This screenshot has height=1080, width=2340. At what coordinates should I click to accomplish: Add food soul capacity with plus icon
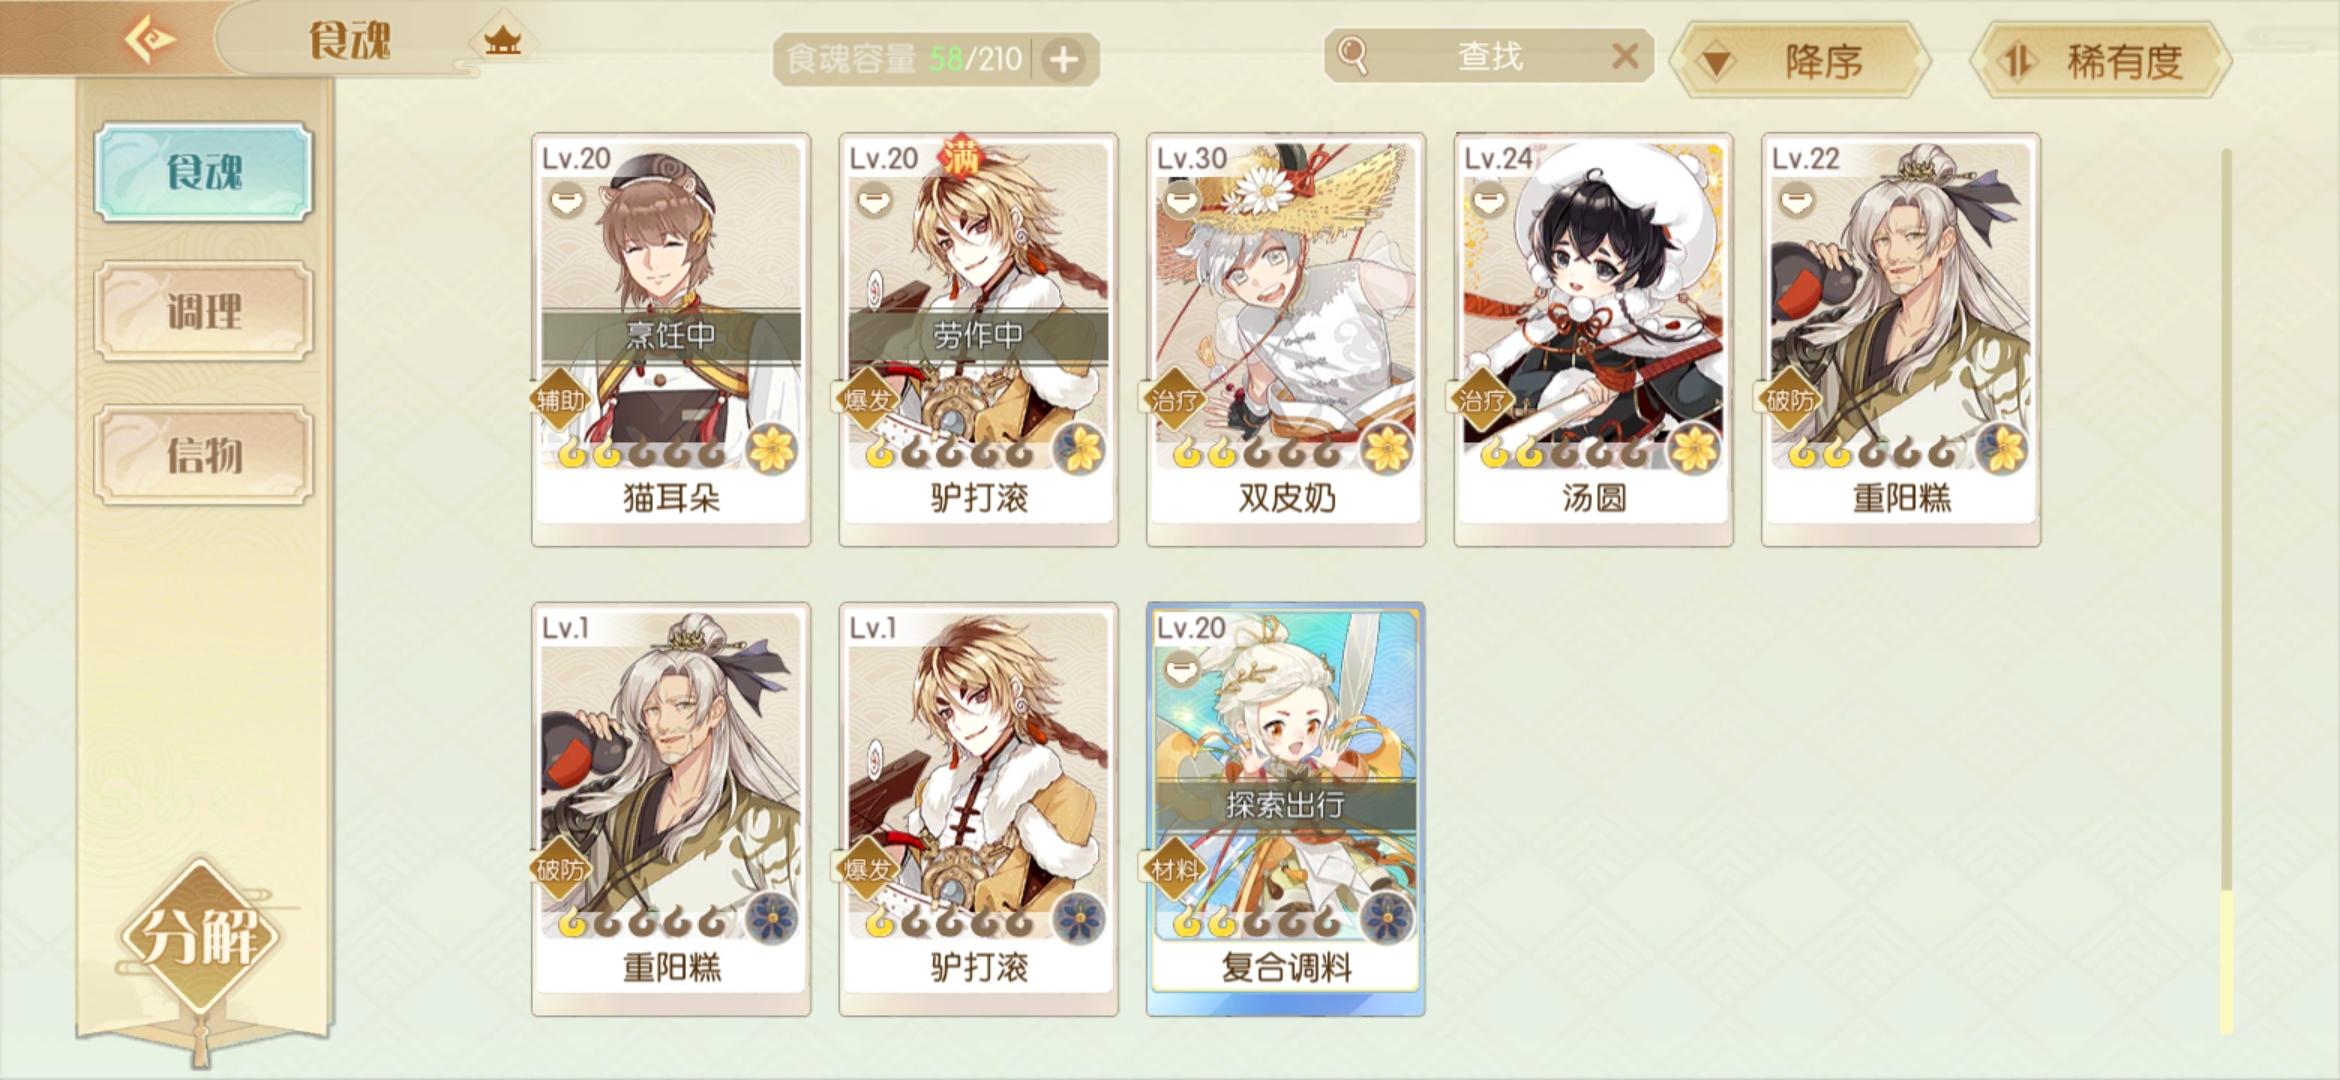1063,60
